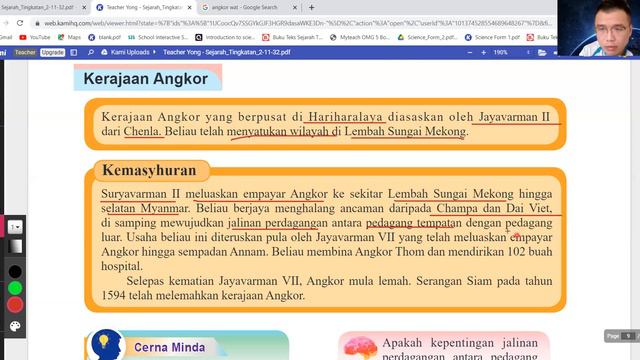Click the document title in Kami toolbar

(x=227, y=52)
